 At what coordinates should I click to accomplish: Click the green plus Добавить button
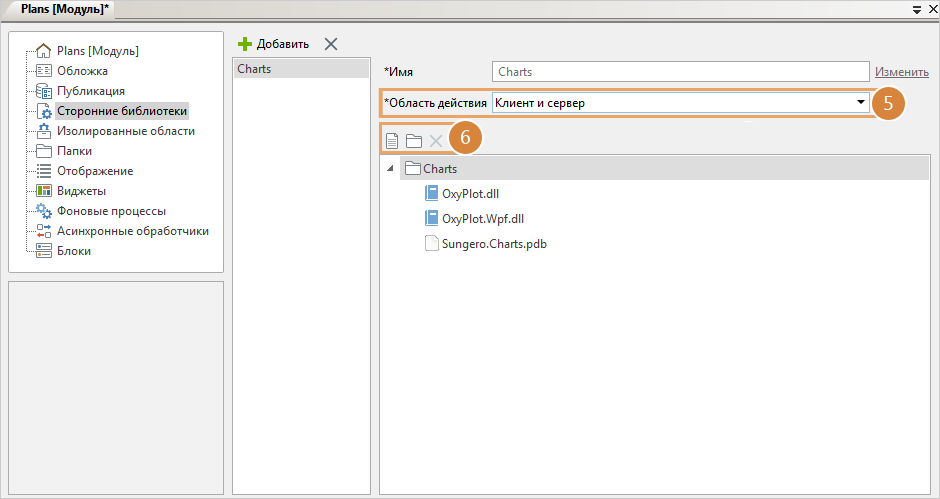coord(274,44)
